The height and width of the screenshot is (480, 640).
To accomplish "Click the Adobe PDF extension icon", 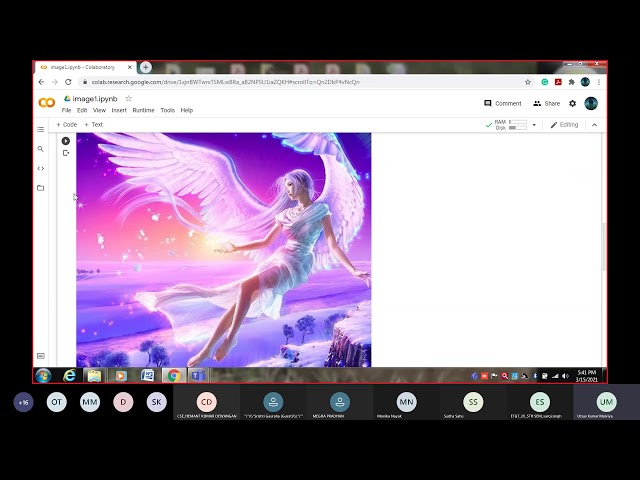I will click(558, 82).
